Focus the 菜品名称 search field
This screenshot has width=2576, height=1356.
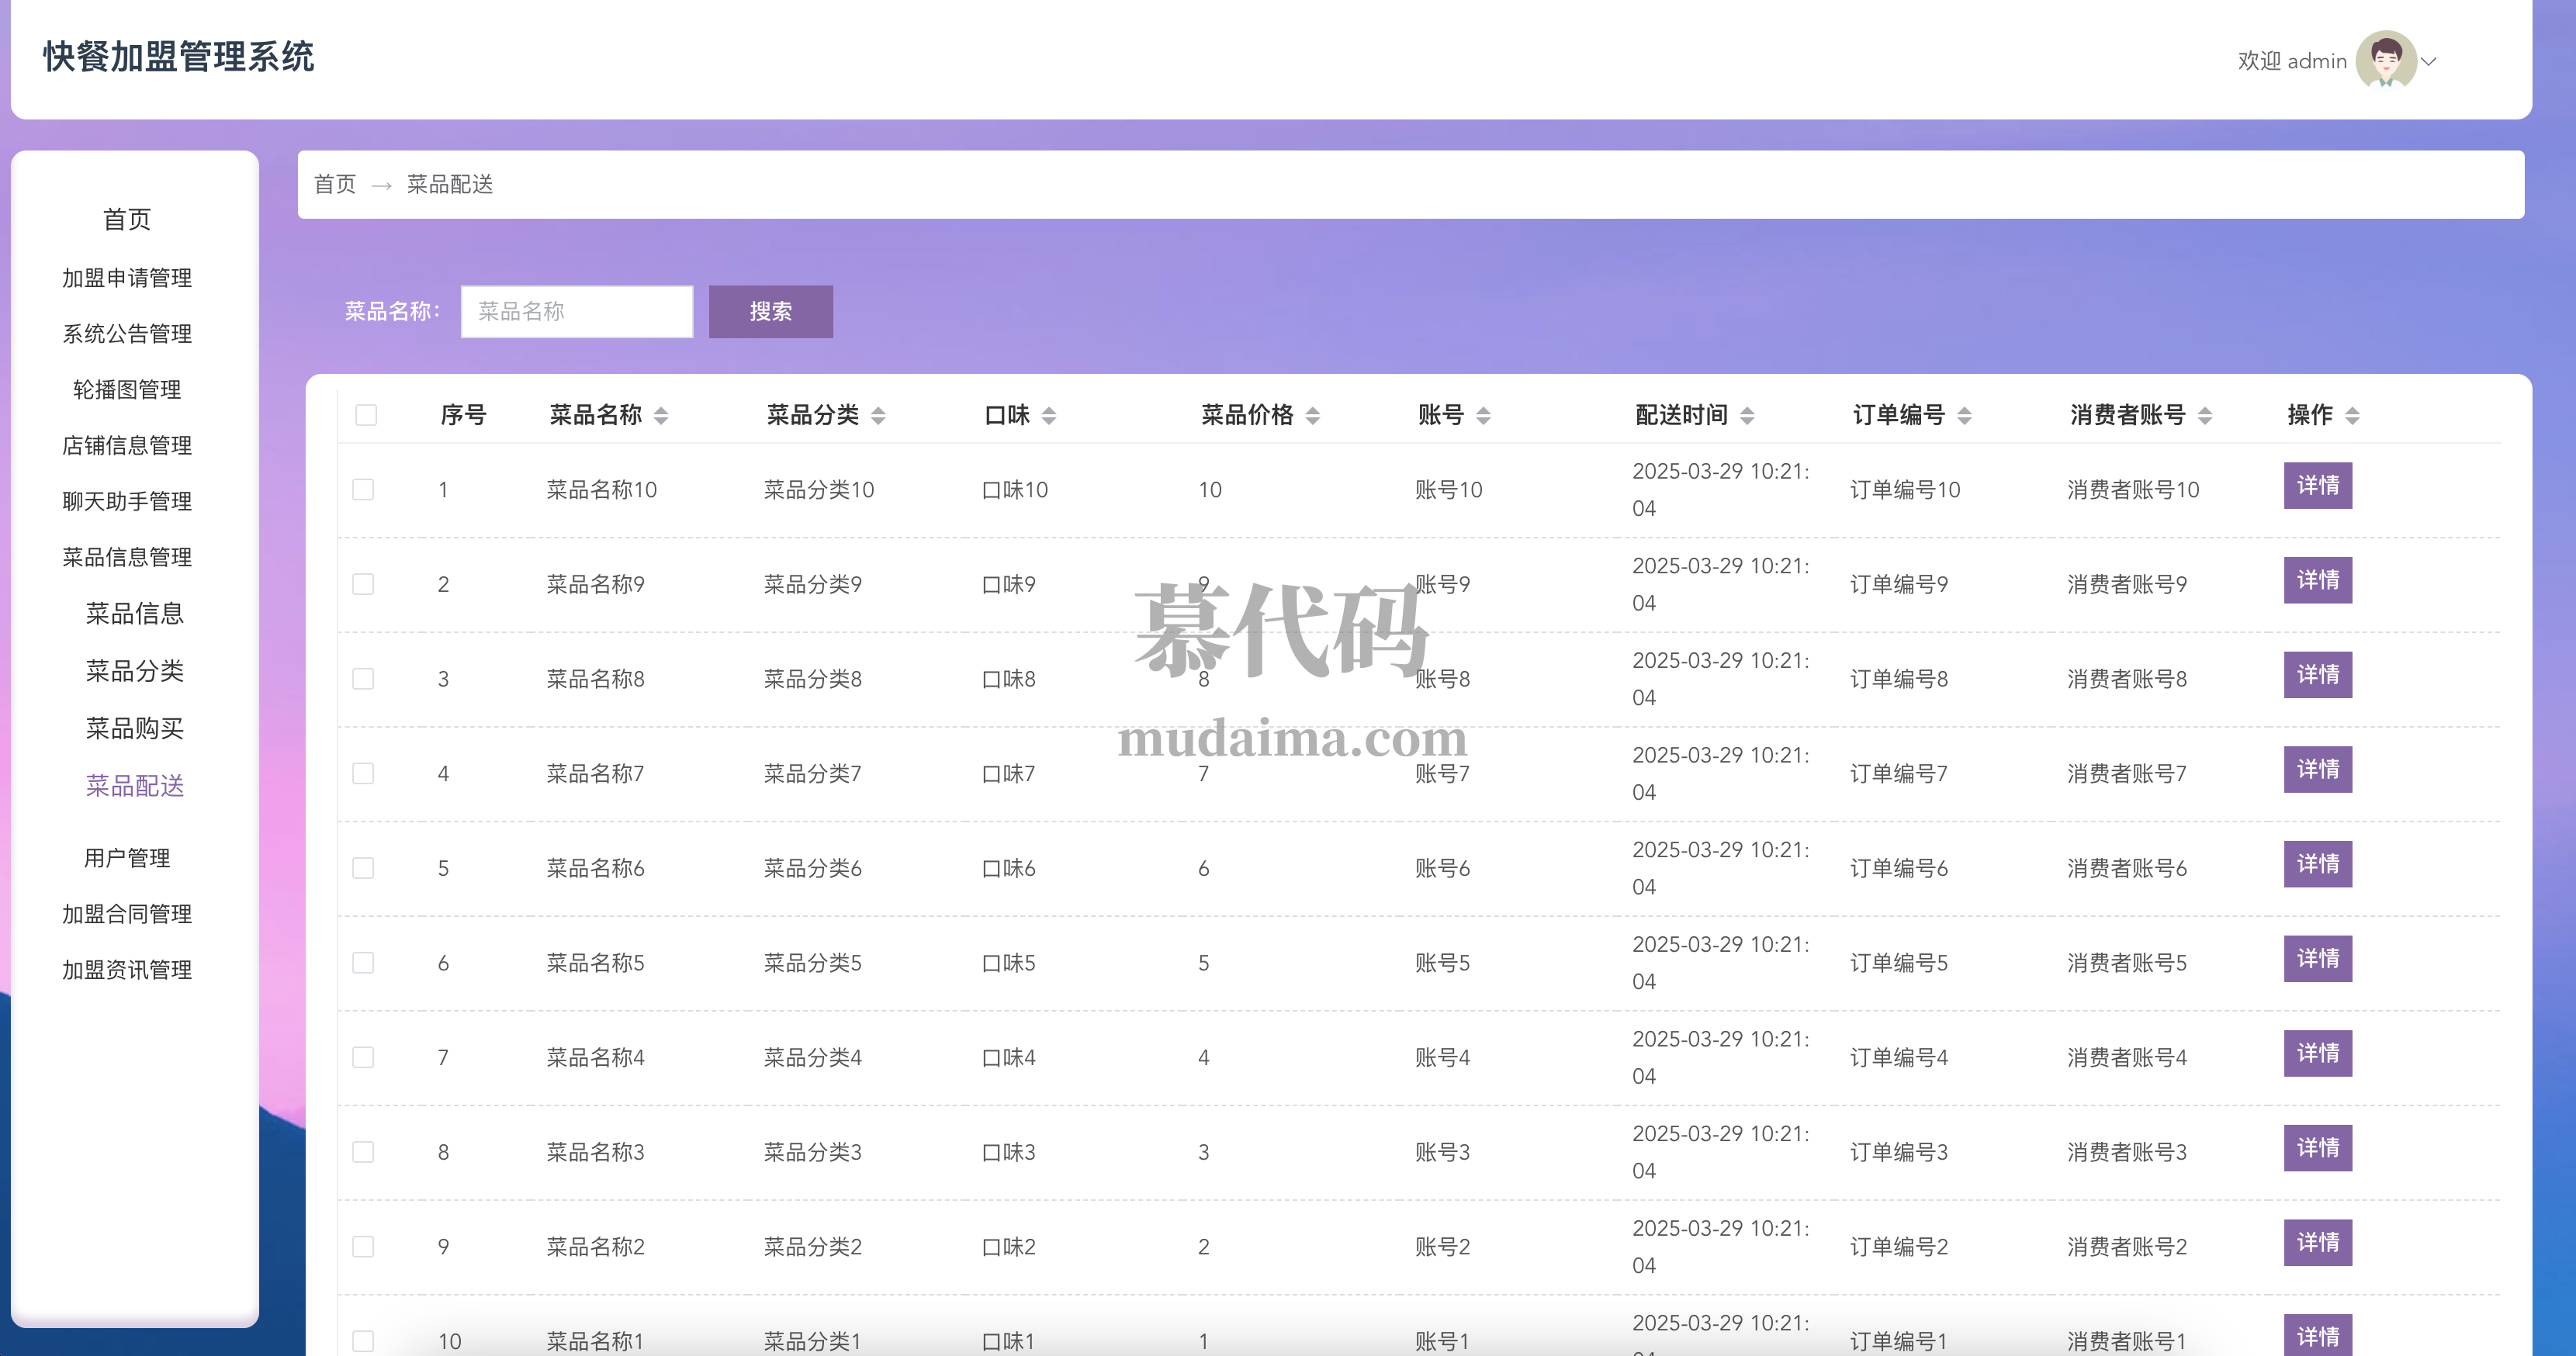pyautogui.click(x=576, y=312)
